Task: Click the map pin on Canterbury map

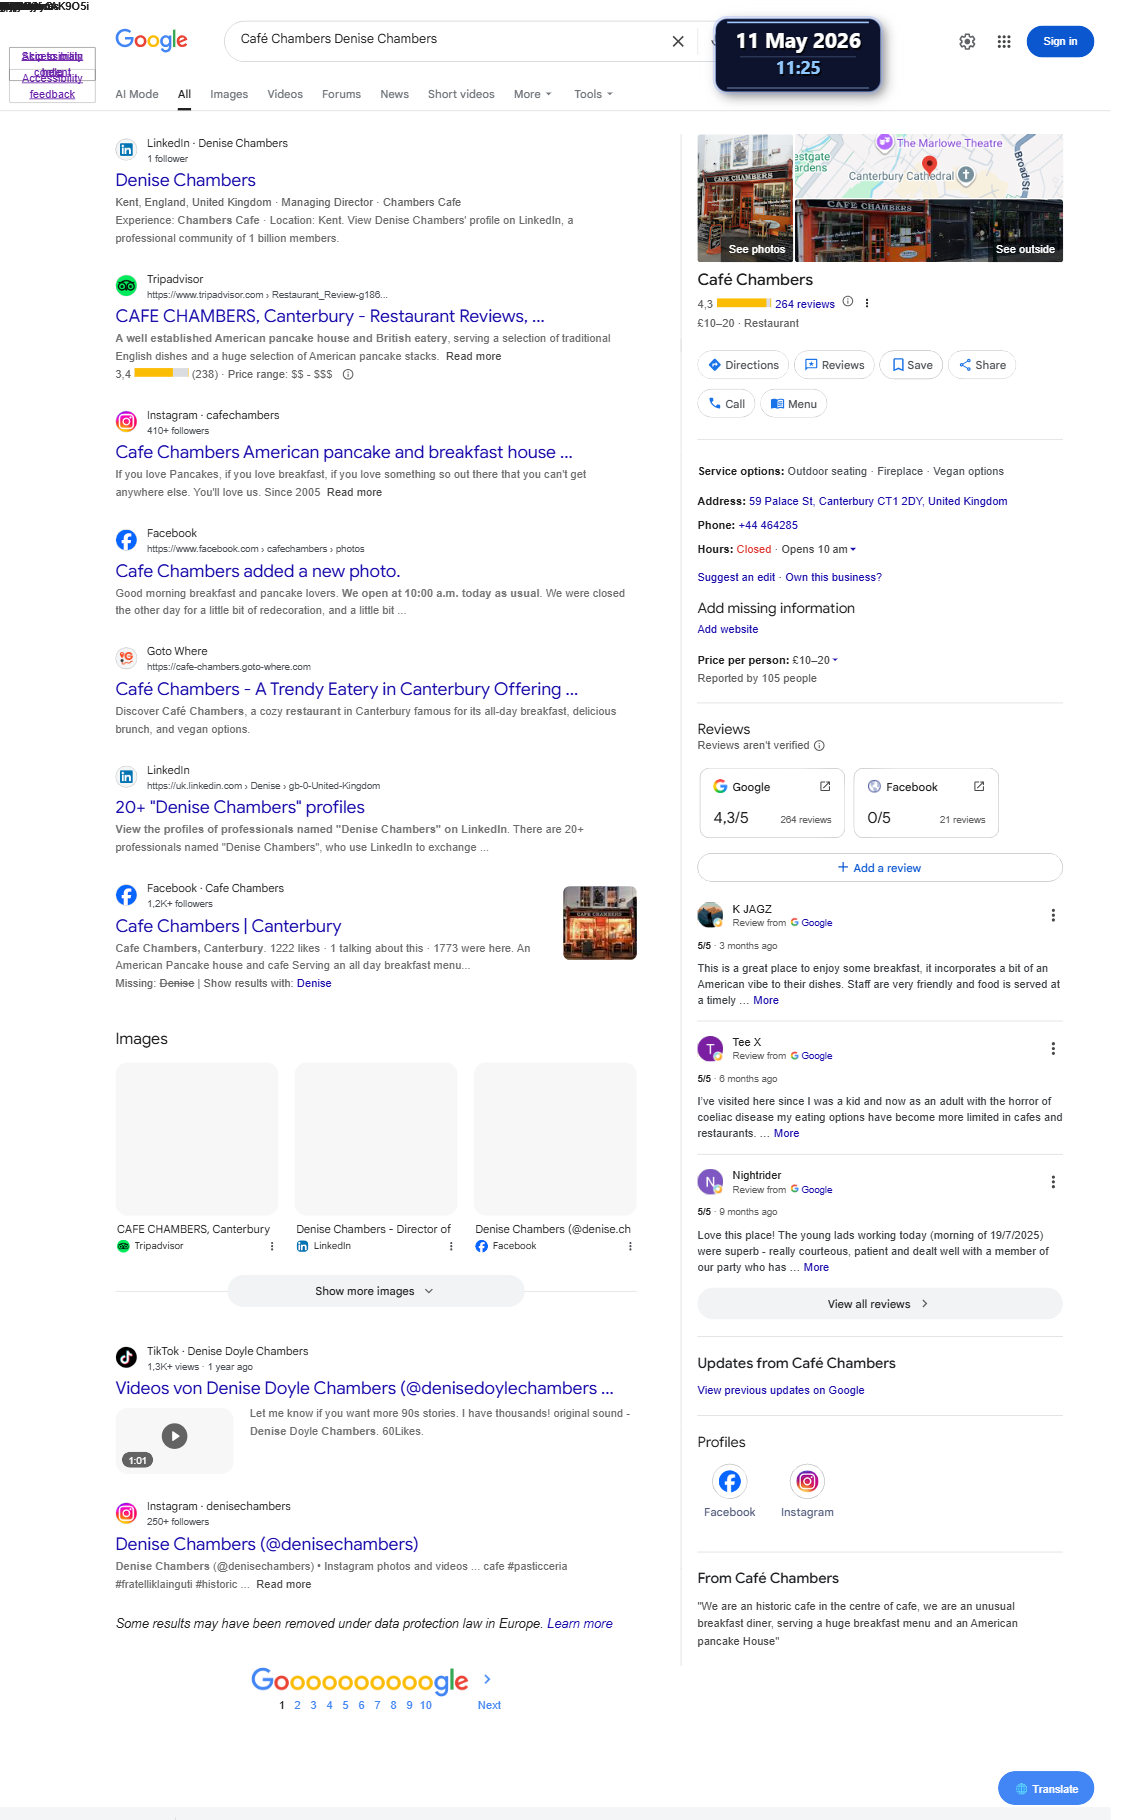Action: point(929,165)
